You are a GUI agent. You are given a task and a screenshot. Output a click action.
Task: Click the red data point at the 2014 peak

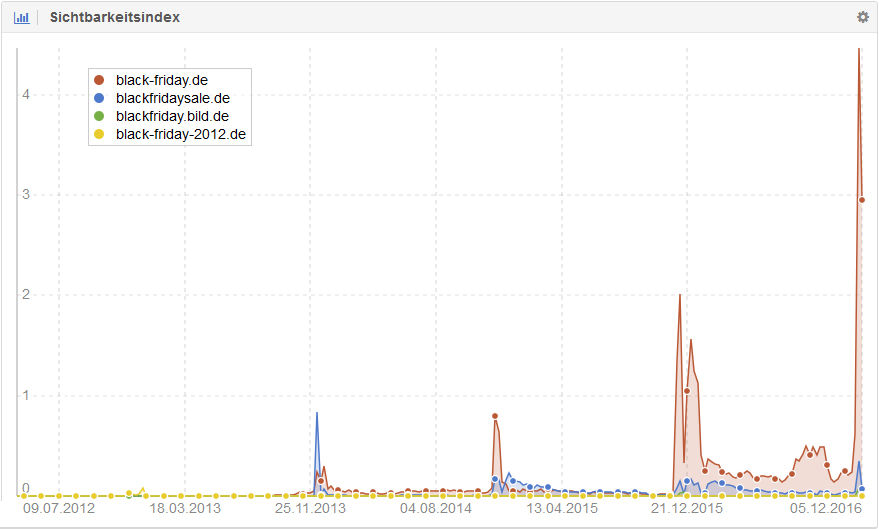coord(495,416)
